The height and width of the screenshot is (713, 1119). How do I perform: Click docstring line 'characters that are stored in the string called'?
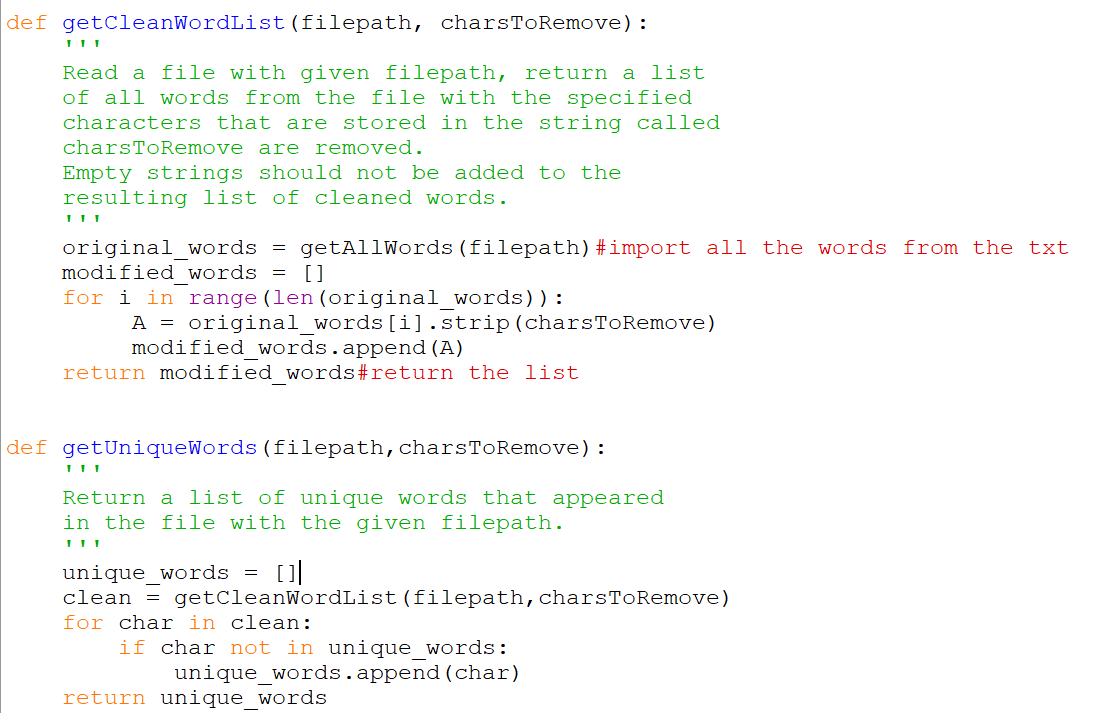391,123
